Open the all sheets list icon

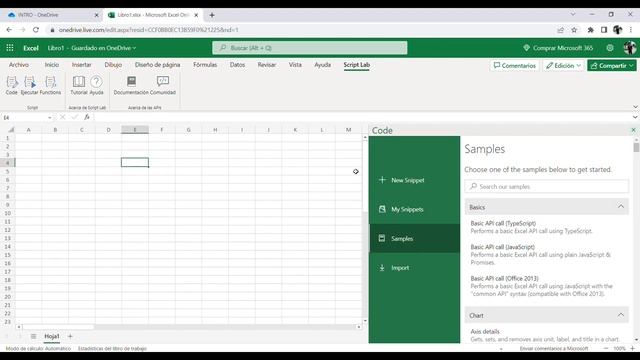pyautogui.click(x=33, y=336)
